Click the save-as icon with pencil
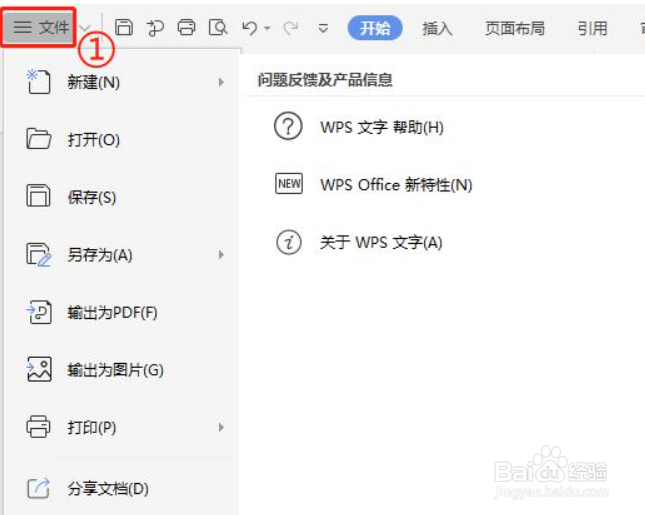The image size is (645, 515). (x=39, y=255)
